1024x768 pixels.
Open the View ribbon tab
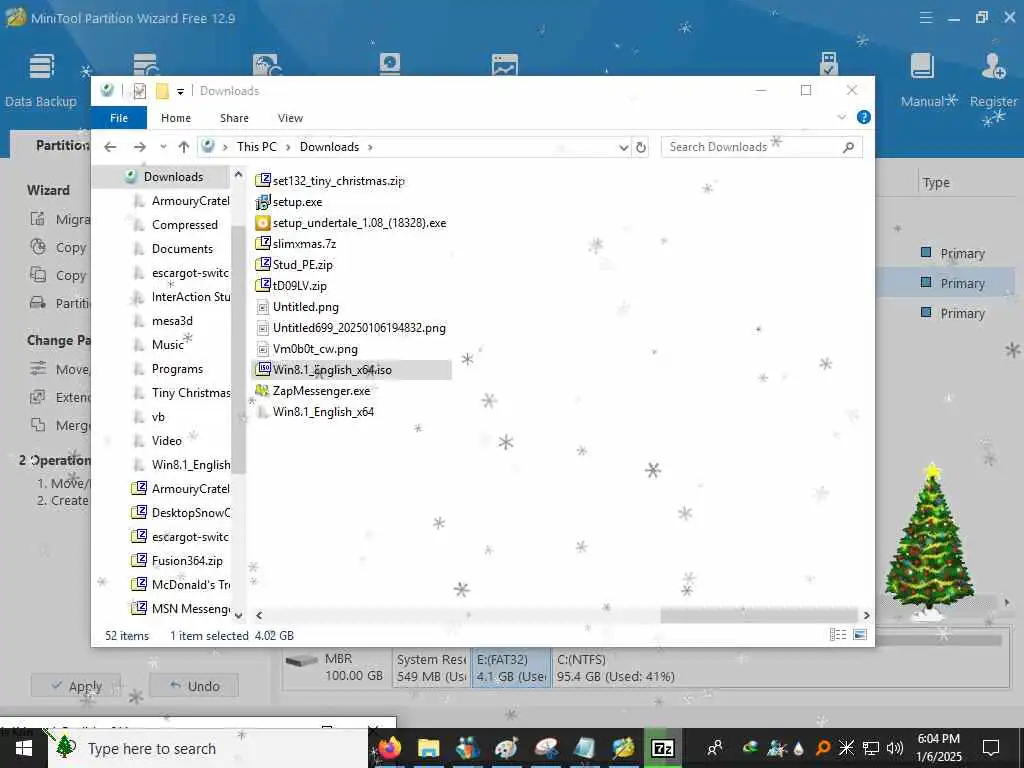290,118
